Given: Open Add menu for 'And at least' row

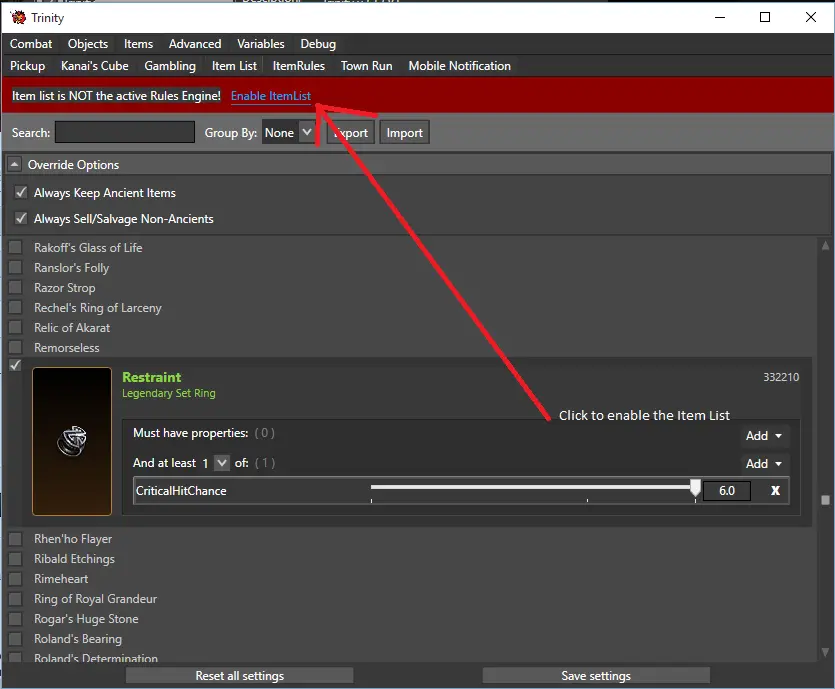Looking at the screenshot, I should [x=764, y=463].
